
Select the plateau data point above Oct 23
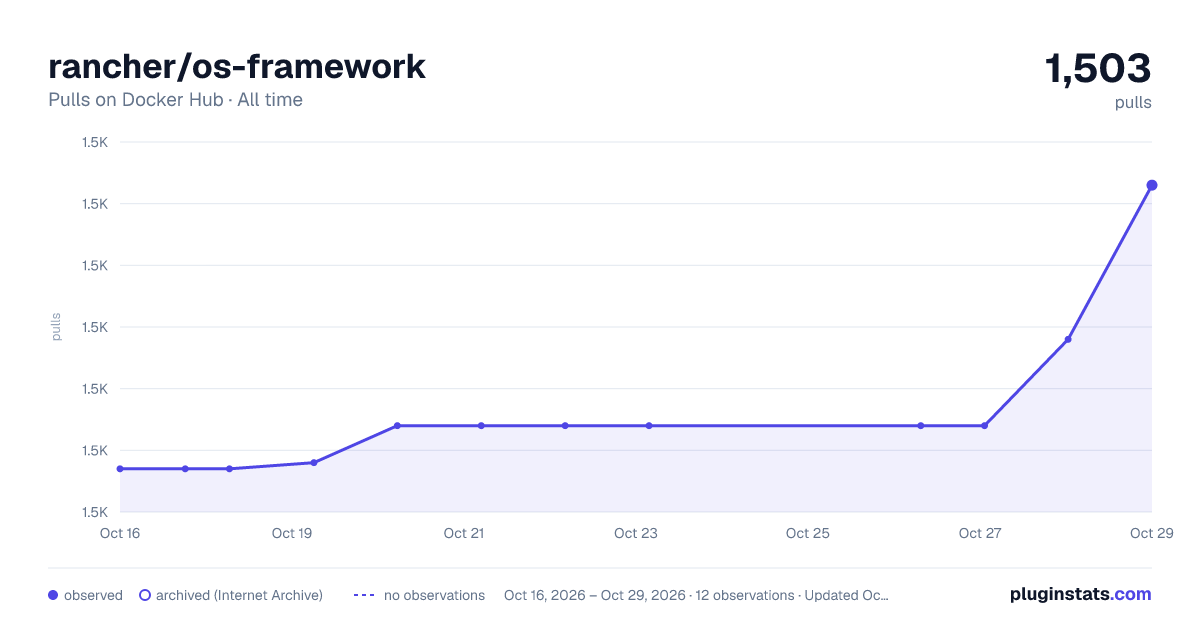coord(649,426)
